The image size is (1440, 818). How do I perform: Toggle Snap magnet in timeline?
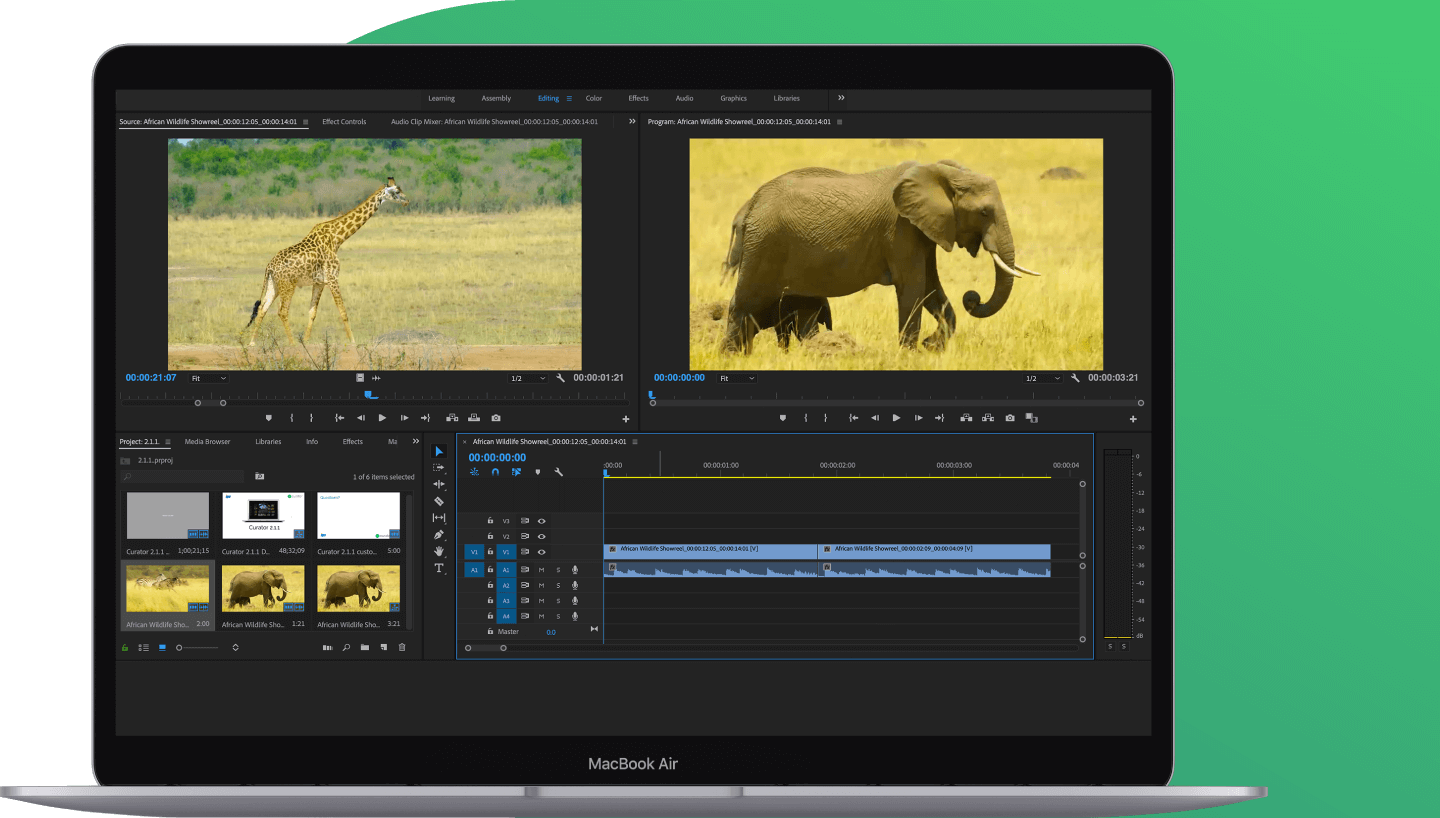click(x=495, y=472)
